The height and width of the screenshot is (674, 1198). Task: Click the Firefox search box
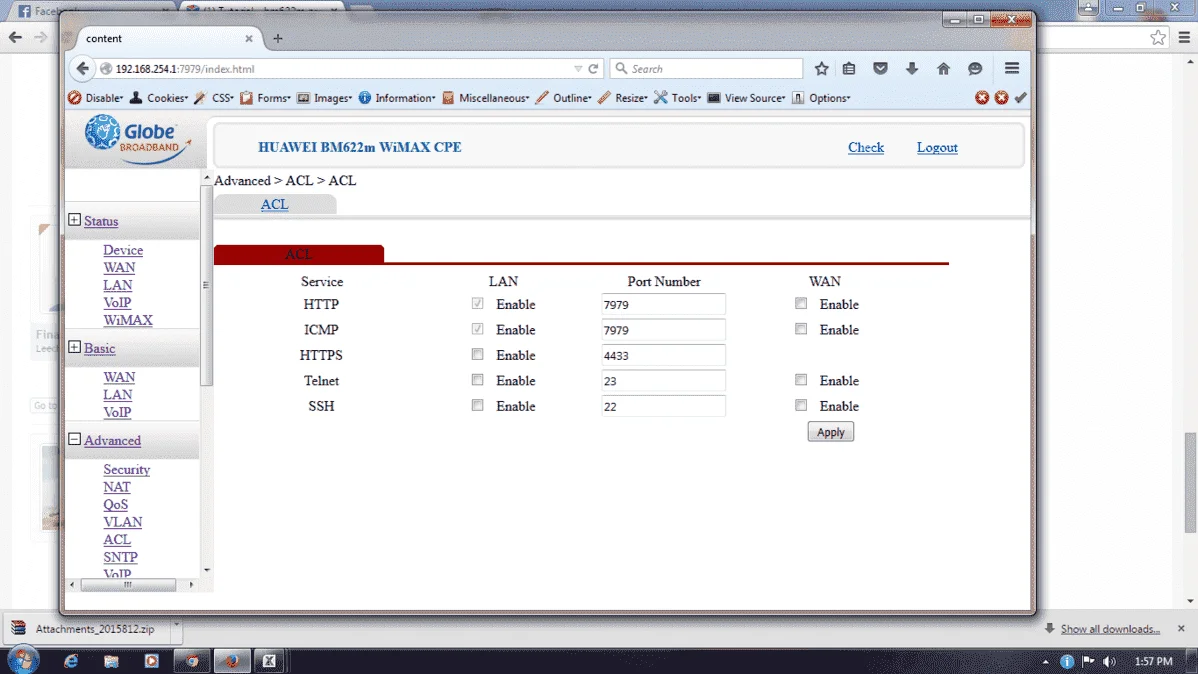[x=707, y=69]
